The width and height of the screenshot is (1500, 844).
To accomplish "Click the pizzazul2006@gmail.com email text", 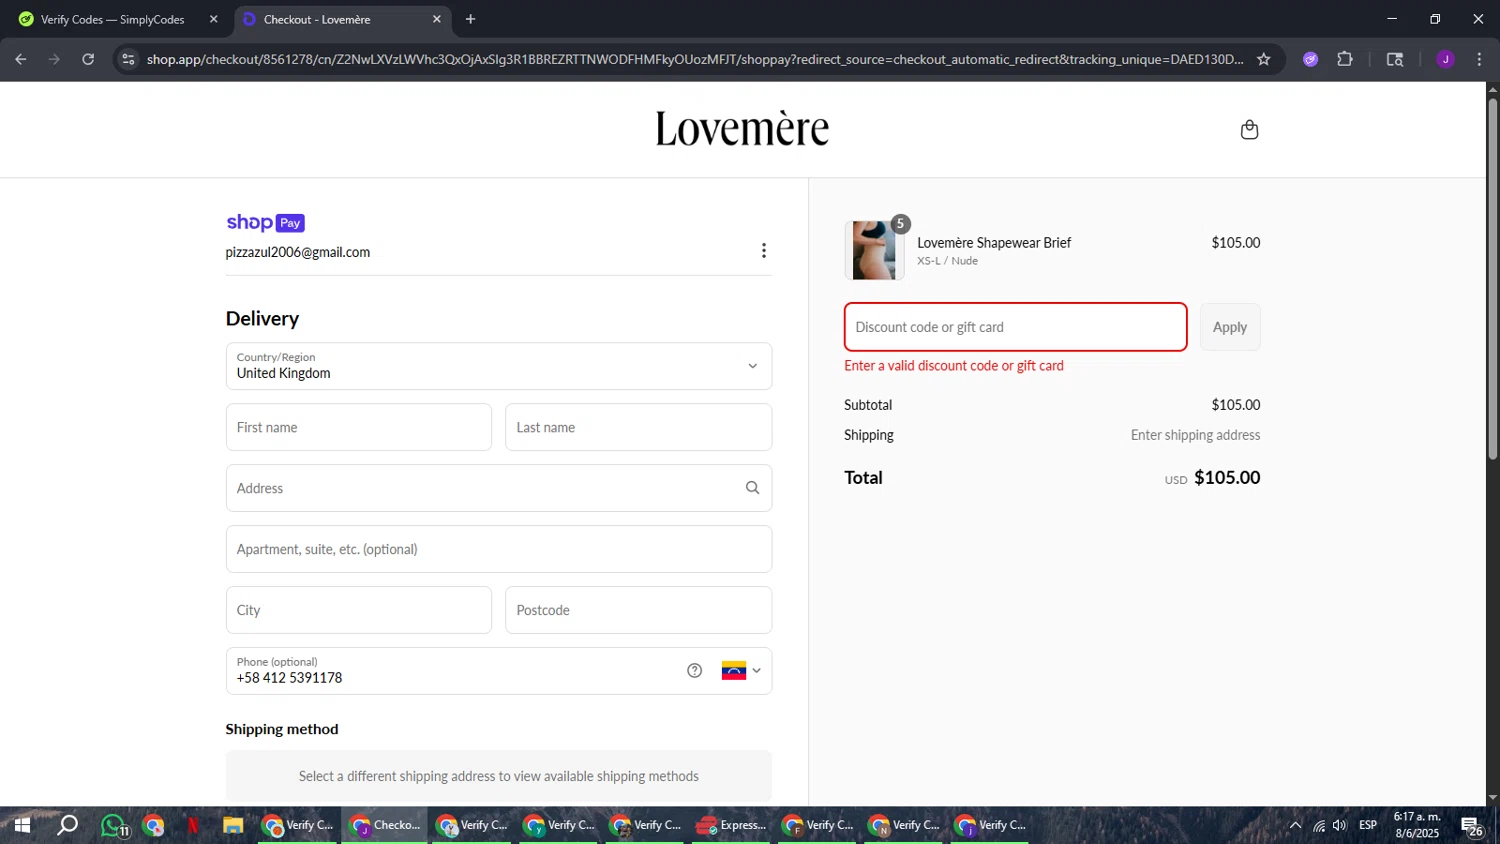I will (x=298, y=252).
